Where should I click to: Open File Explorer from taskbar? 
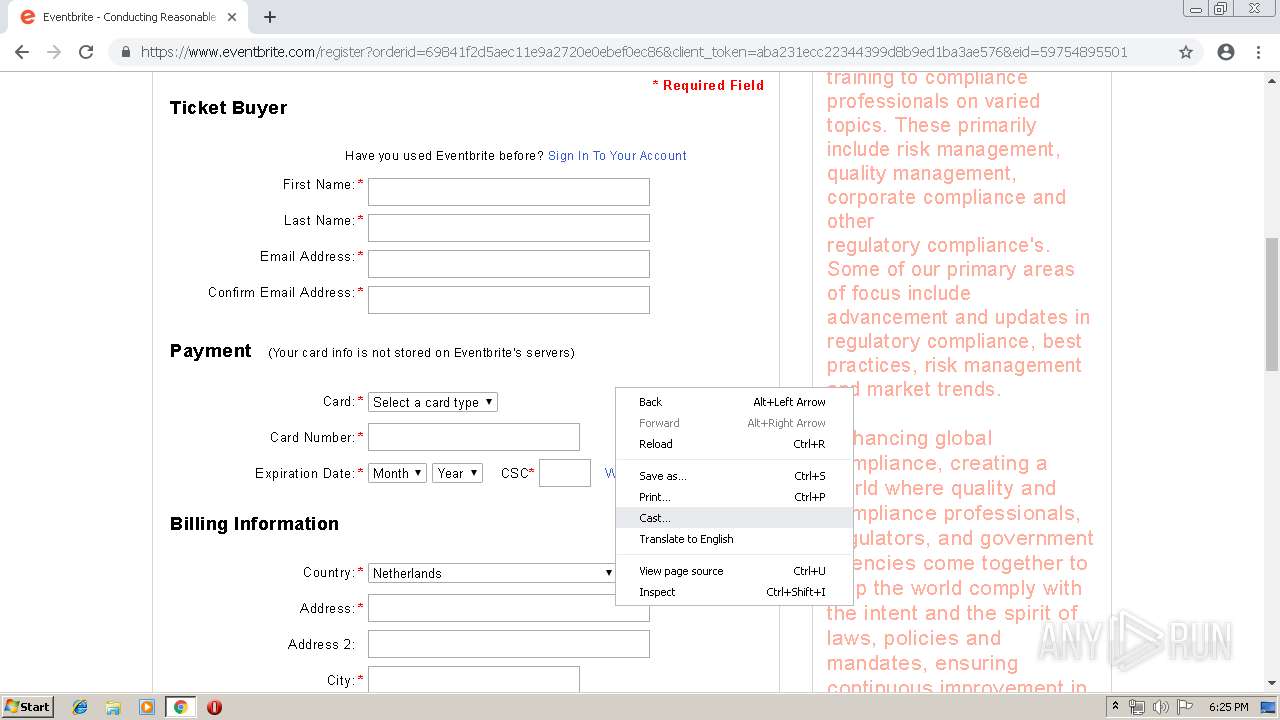[113, 707]
